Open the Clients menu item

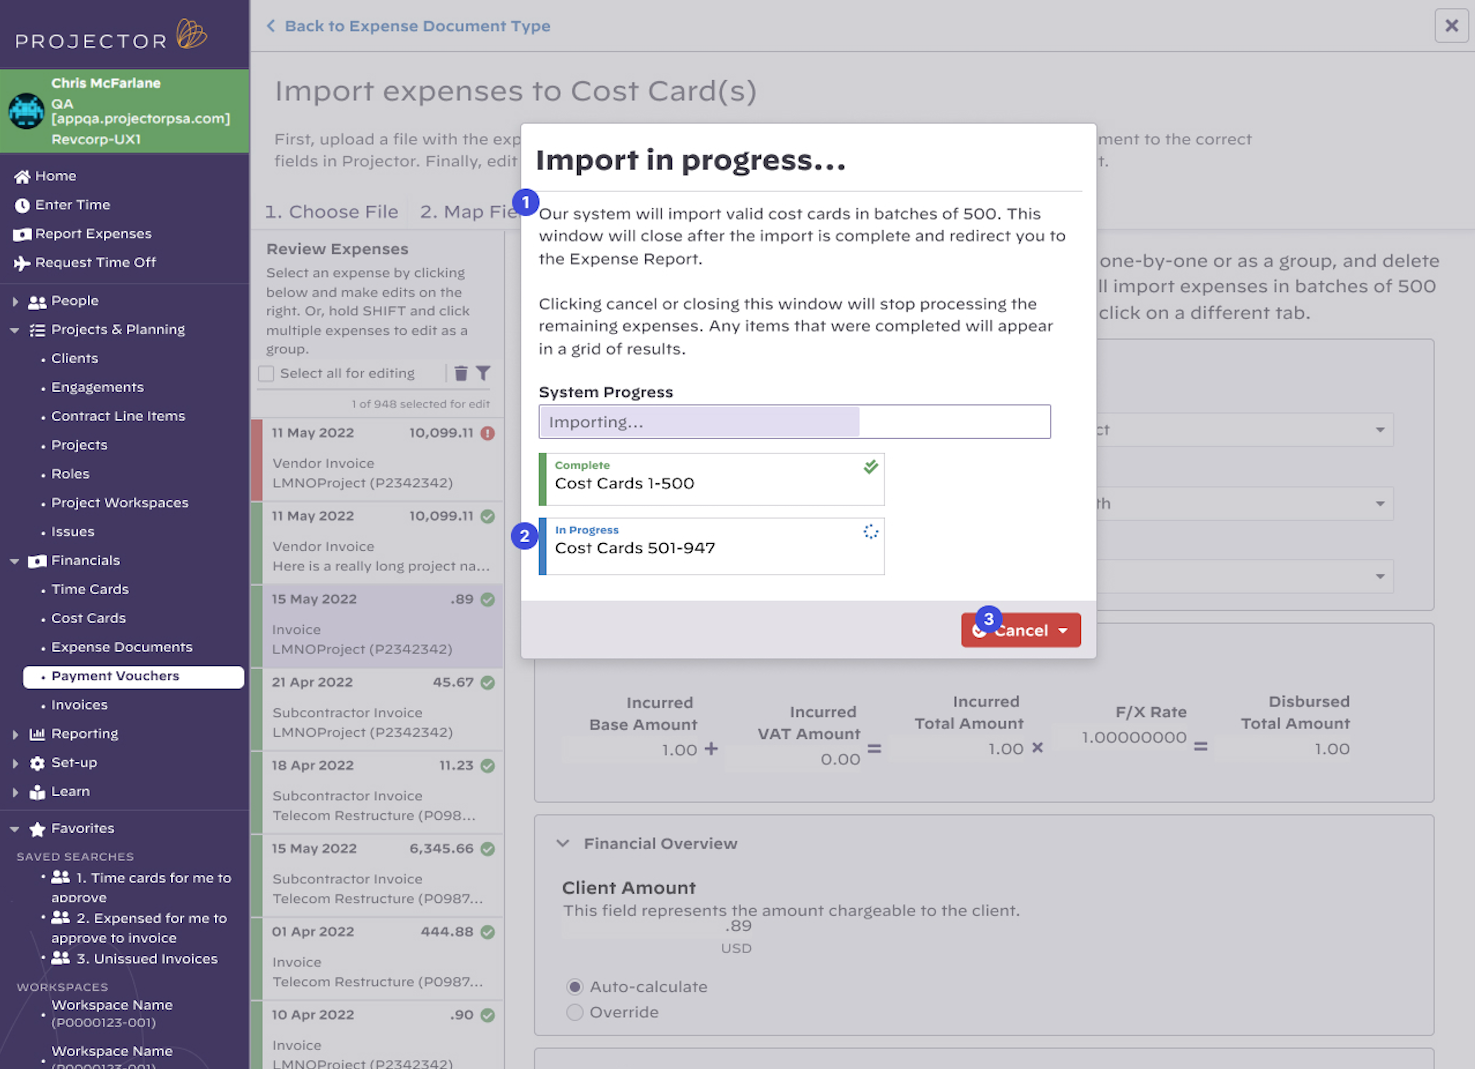[x=75, y=359]
